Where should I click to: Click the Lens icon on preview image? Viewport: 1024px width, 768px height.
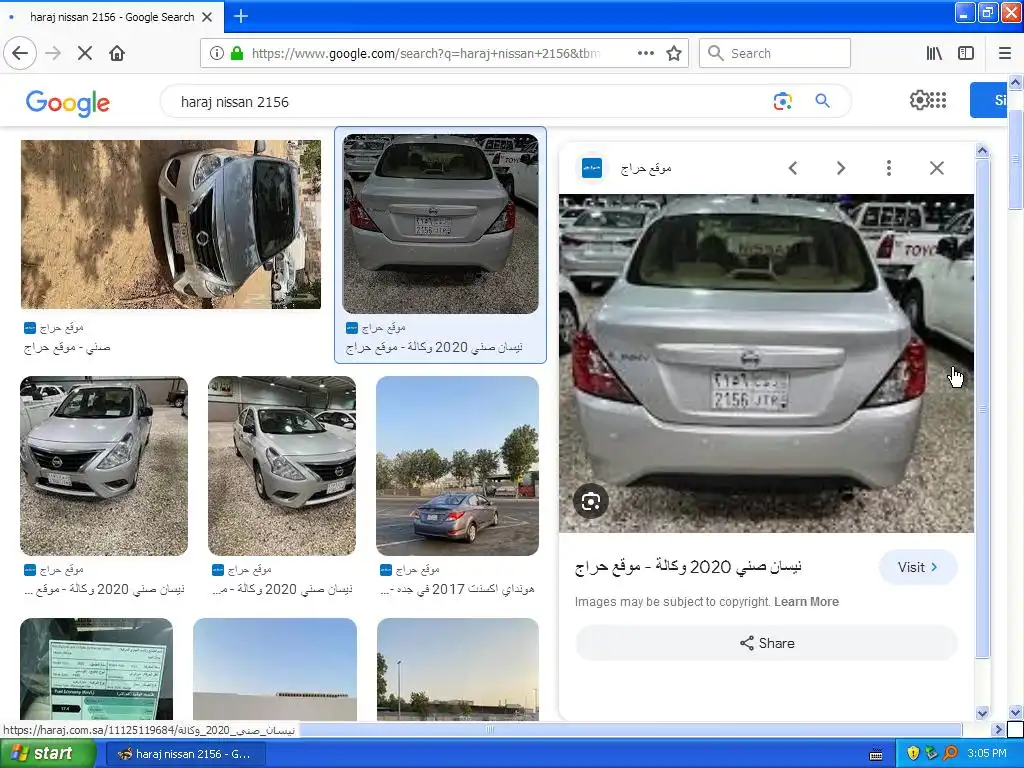pos(591,501)
